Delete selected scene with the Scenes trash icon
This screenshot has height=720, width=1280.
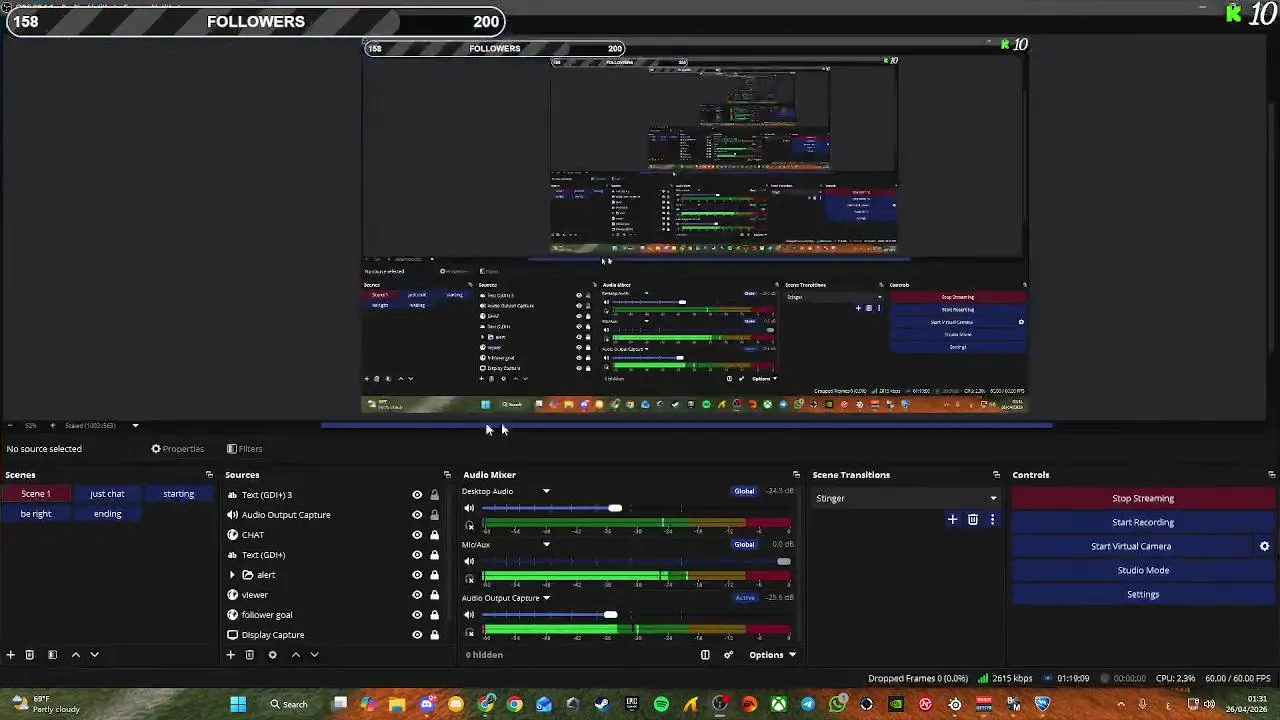pos(30,655)
